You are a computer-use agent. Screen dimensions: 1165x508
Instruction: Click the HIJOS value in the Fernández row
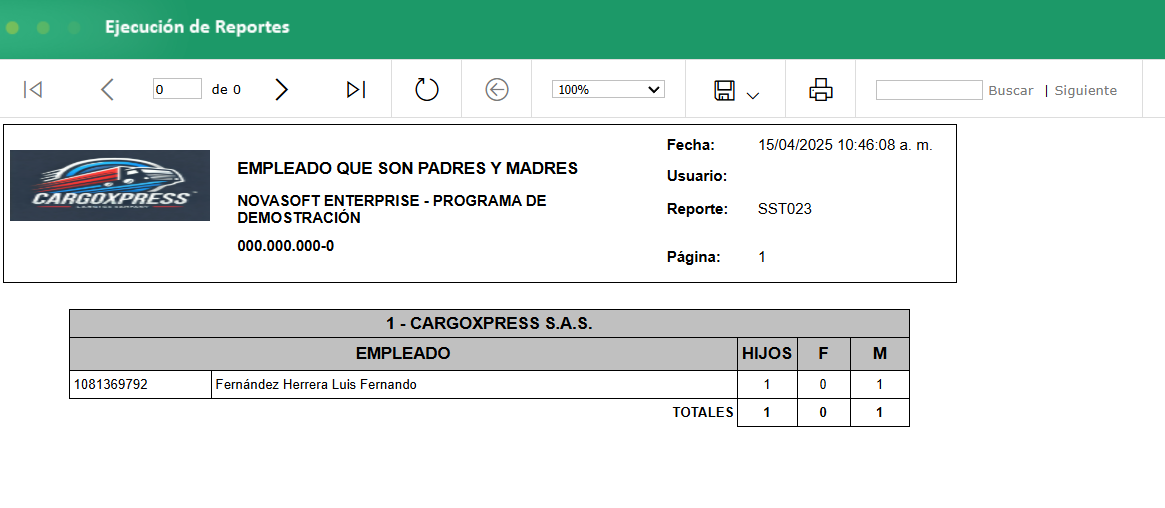click(767, 385)
